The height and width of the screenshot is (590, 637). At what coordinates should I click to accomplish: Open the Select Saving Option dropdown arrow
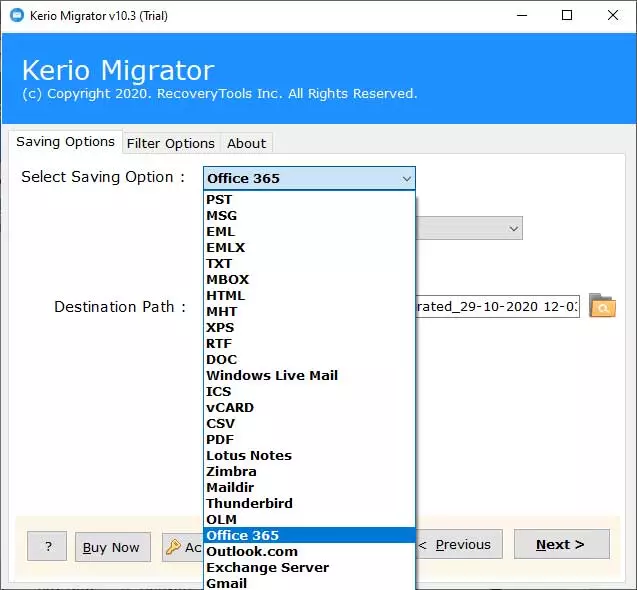pyautogui.click(x=406, y=179)
